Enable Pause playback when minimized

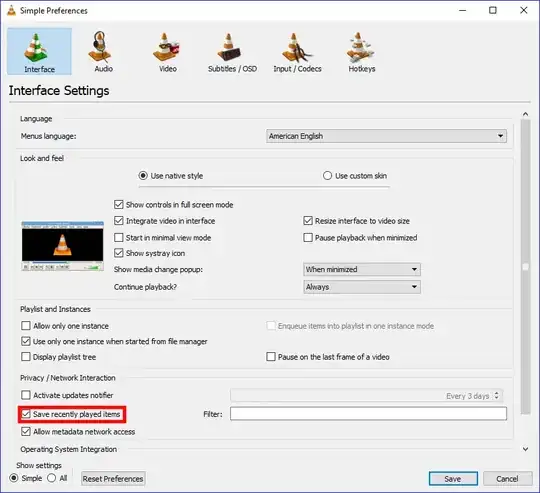click(x=308, y=238)
